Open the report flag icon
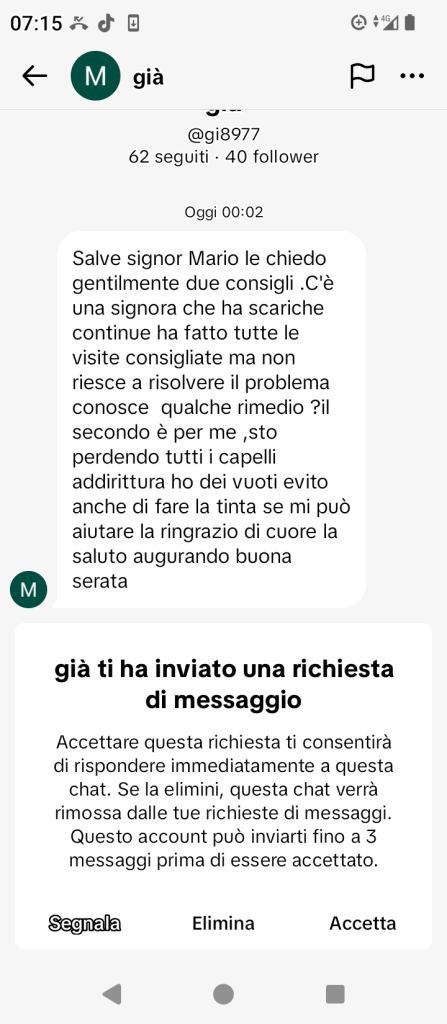447x1024 pixels. (362, 76)
